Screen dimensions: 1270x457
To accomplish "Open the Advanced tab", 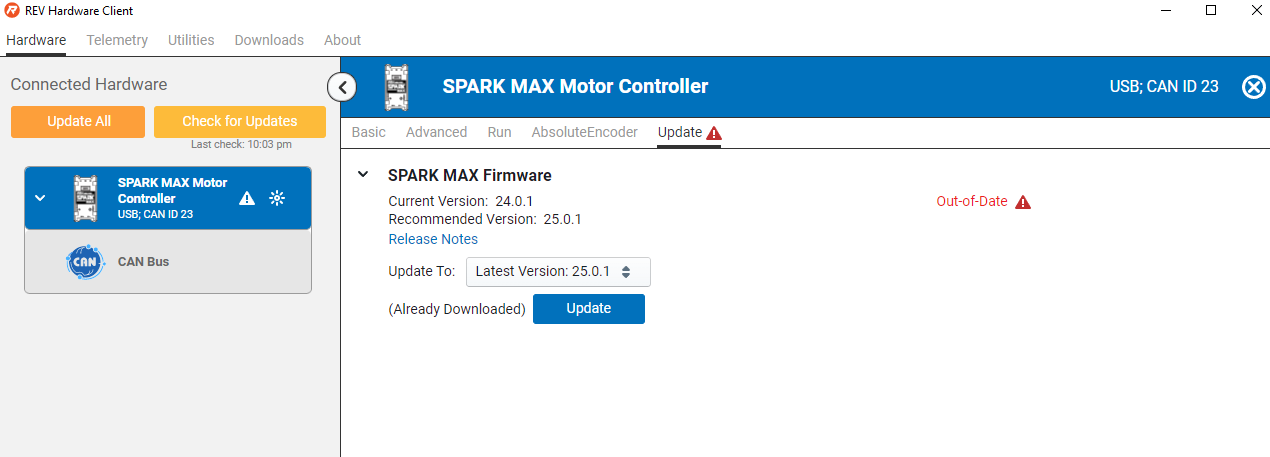I will pos(436,132).
